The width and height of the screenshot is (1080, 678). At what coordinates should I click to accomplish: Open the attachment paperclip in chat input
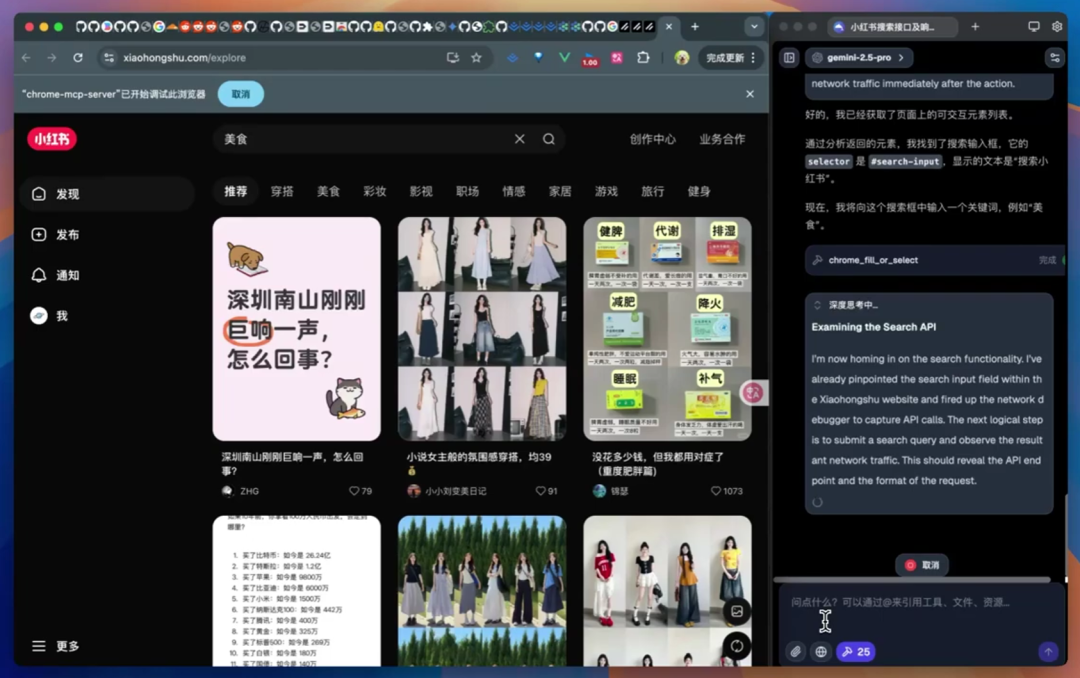tap(796, 652)
